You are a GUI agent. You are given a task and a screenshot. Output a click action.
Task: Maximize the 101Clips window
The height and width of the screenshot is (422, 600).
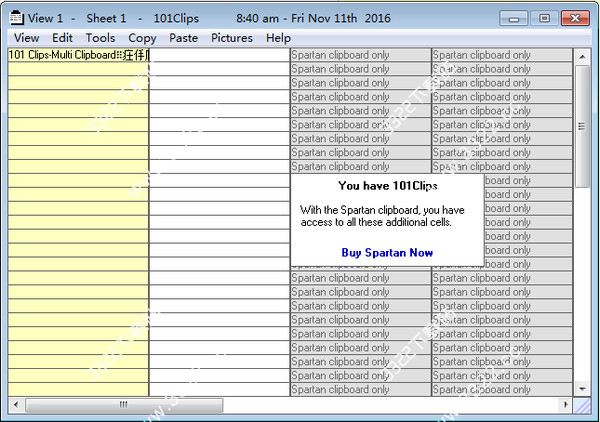(x=545, y=18)
